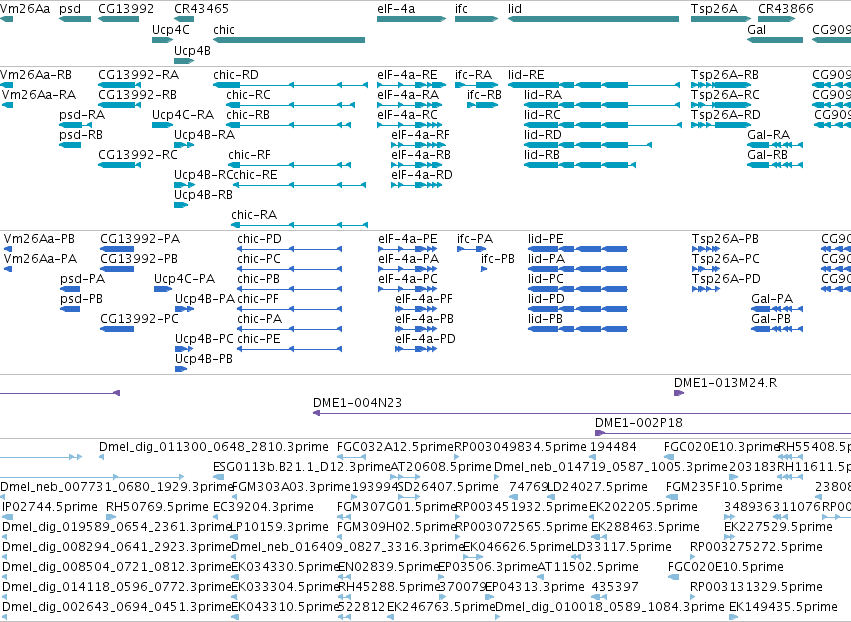Click transcript Ucp4C-RA label
Image resolution: width=851 pixels, height=622 pixels.
(x=183, y=115)
